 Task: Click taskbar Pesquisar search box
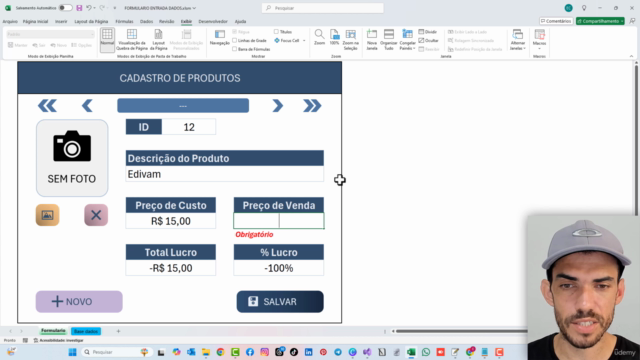point(116,352)
